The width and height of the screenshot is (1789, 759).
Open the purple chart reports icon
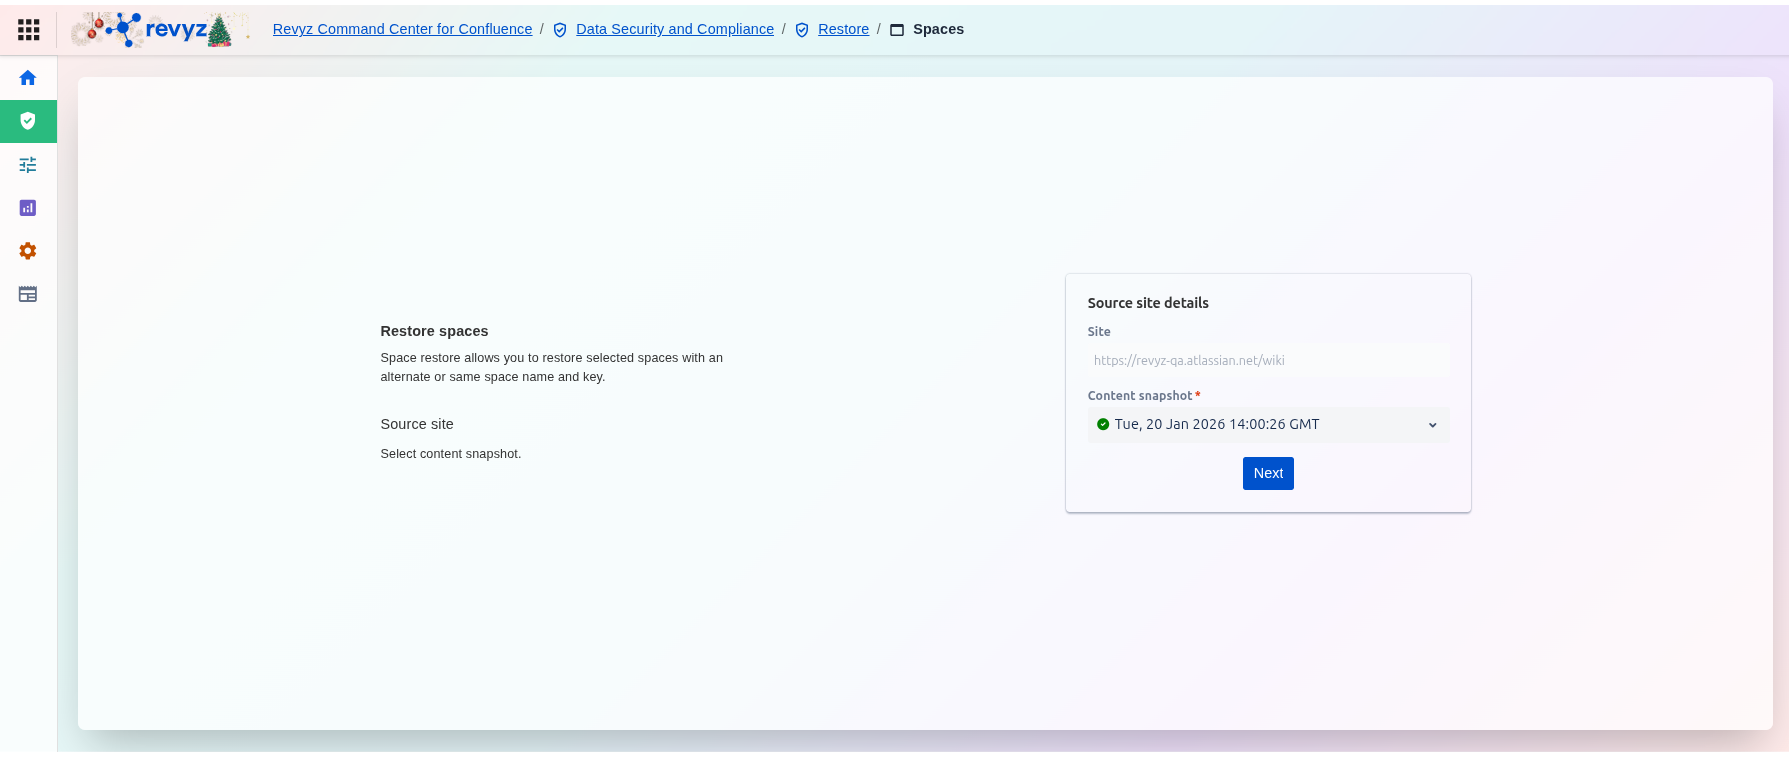point(28,208)
